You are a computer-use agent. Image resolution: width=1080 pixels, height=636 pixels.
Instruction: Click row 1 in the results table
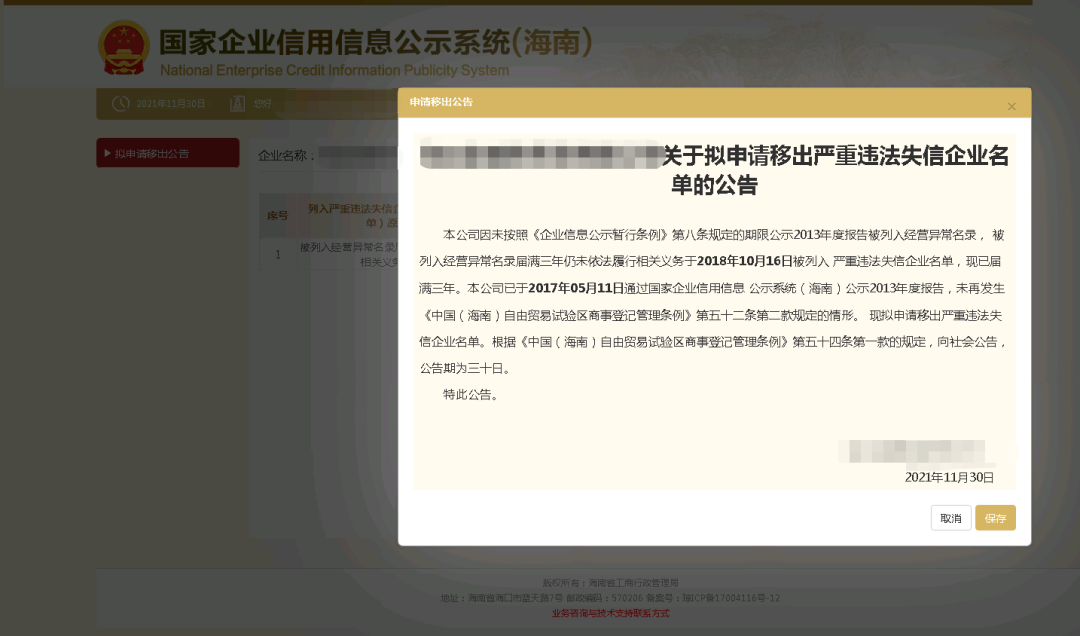[277, 253]
